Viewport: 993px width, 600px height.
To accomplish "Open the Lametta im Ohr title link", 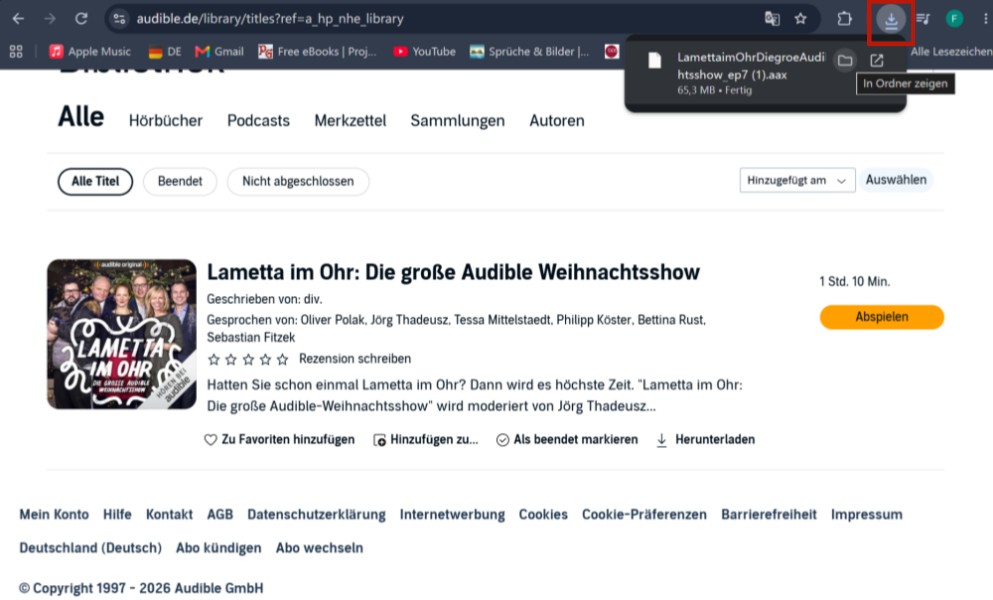I will coord(453,272).
